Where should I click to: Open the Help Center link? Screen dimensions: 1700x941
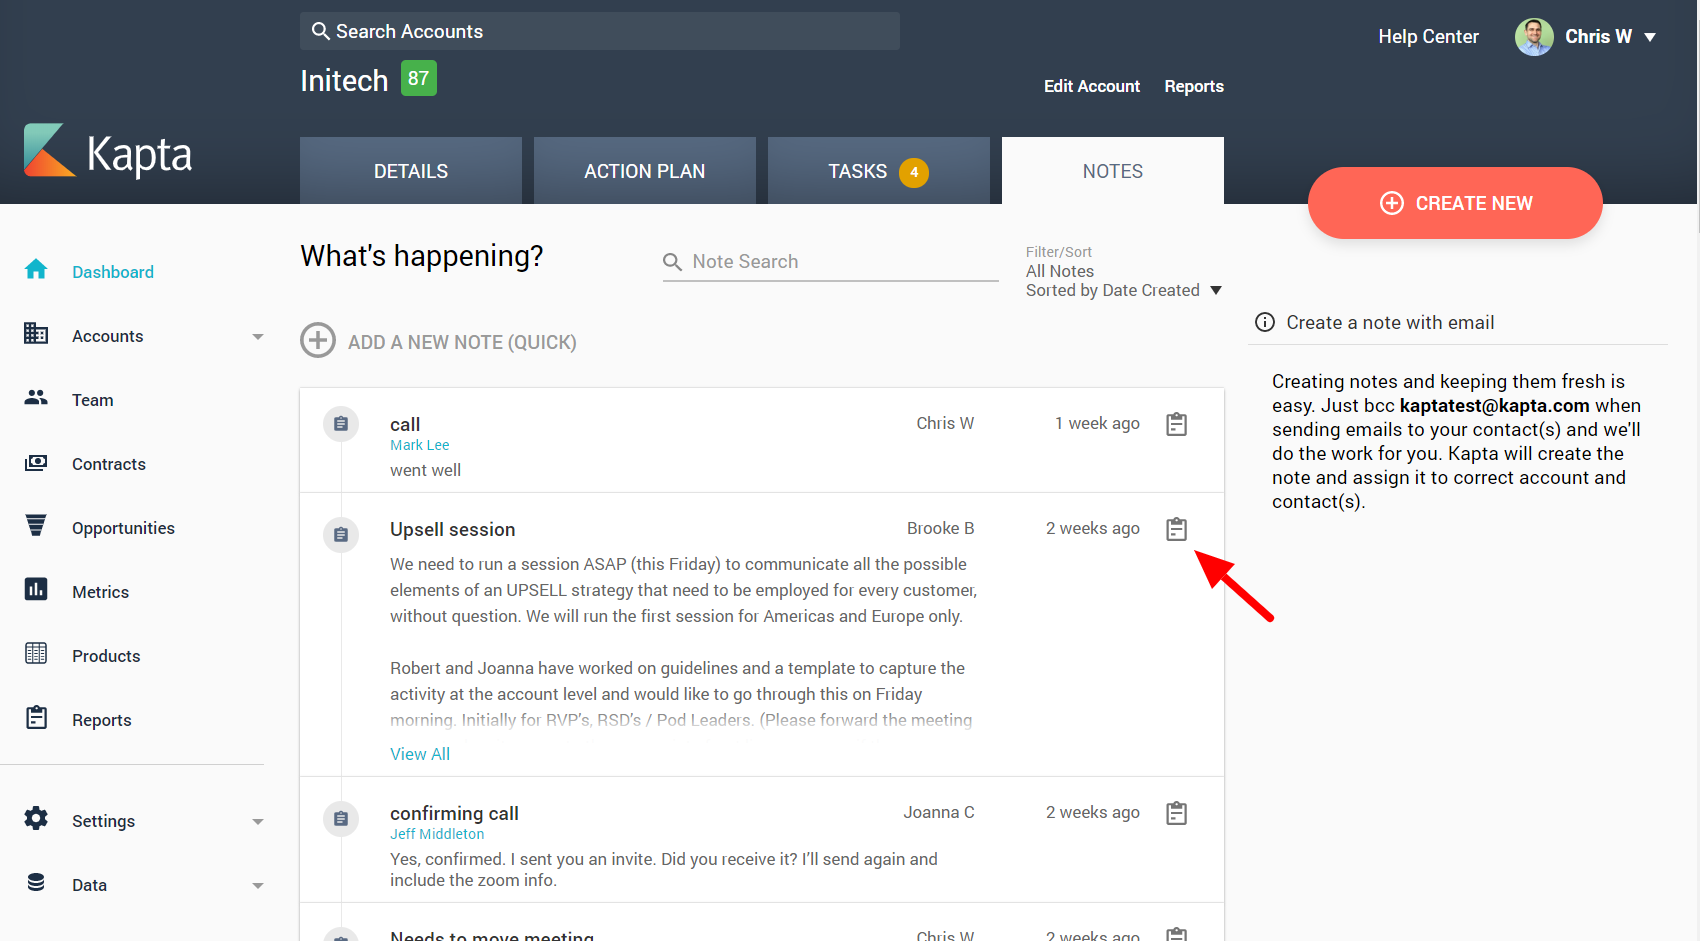(x=1428, y=37)
